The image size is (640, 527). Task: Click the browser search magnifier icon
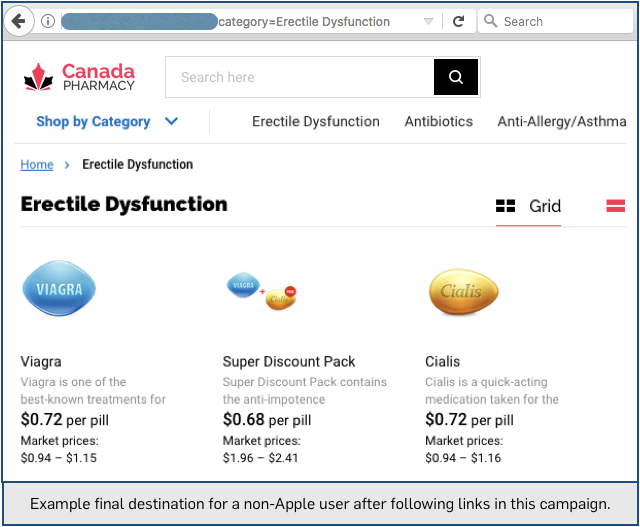(x=490, y=21)
